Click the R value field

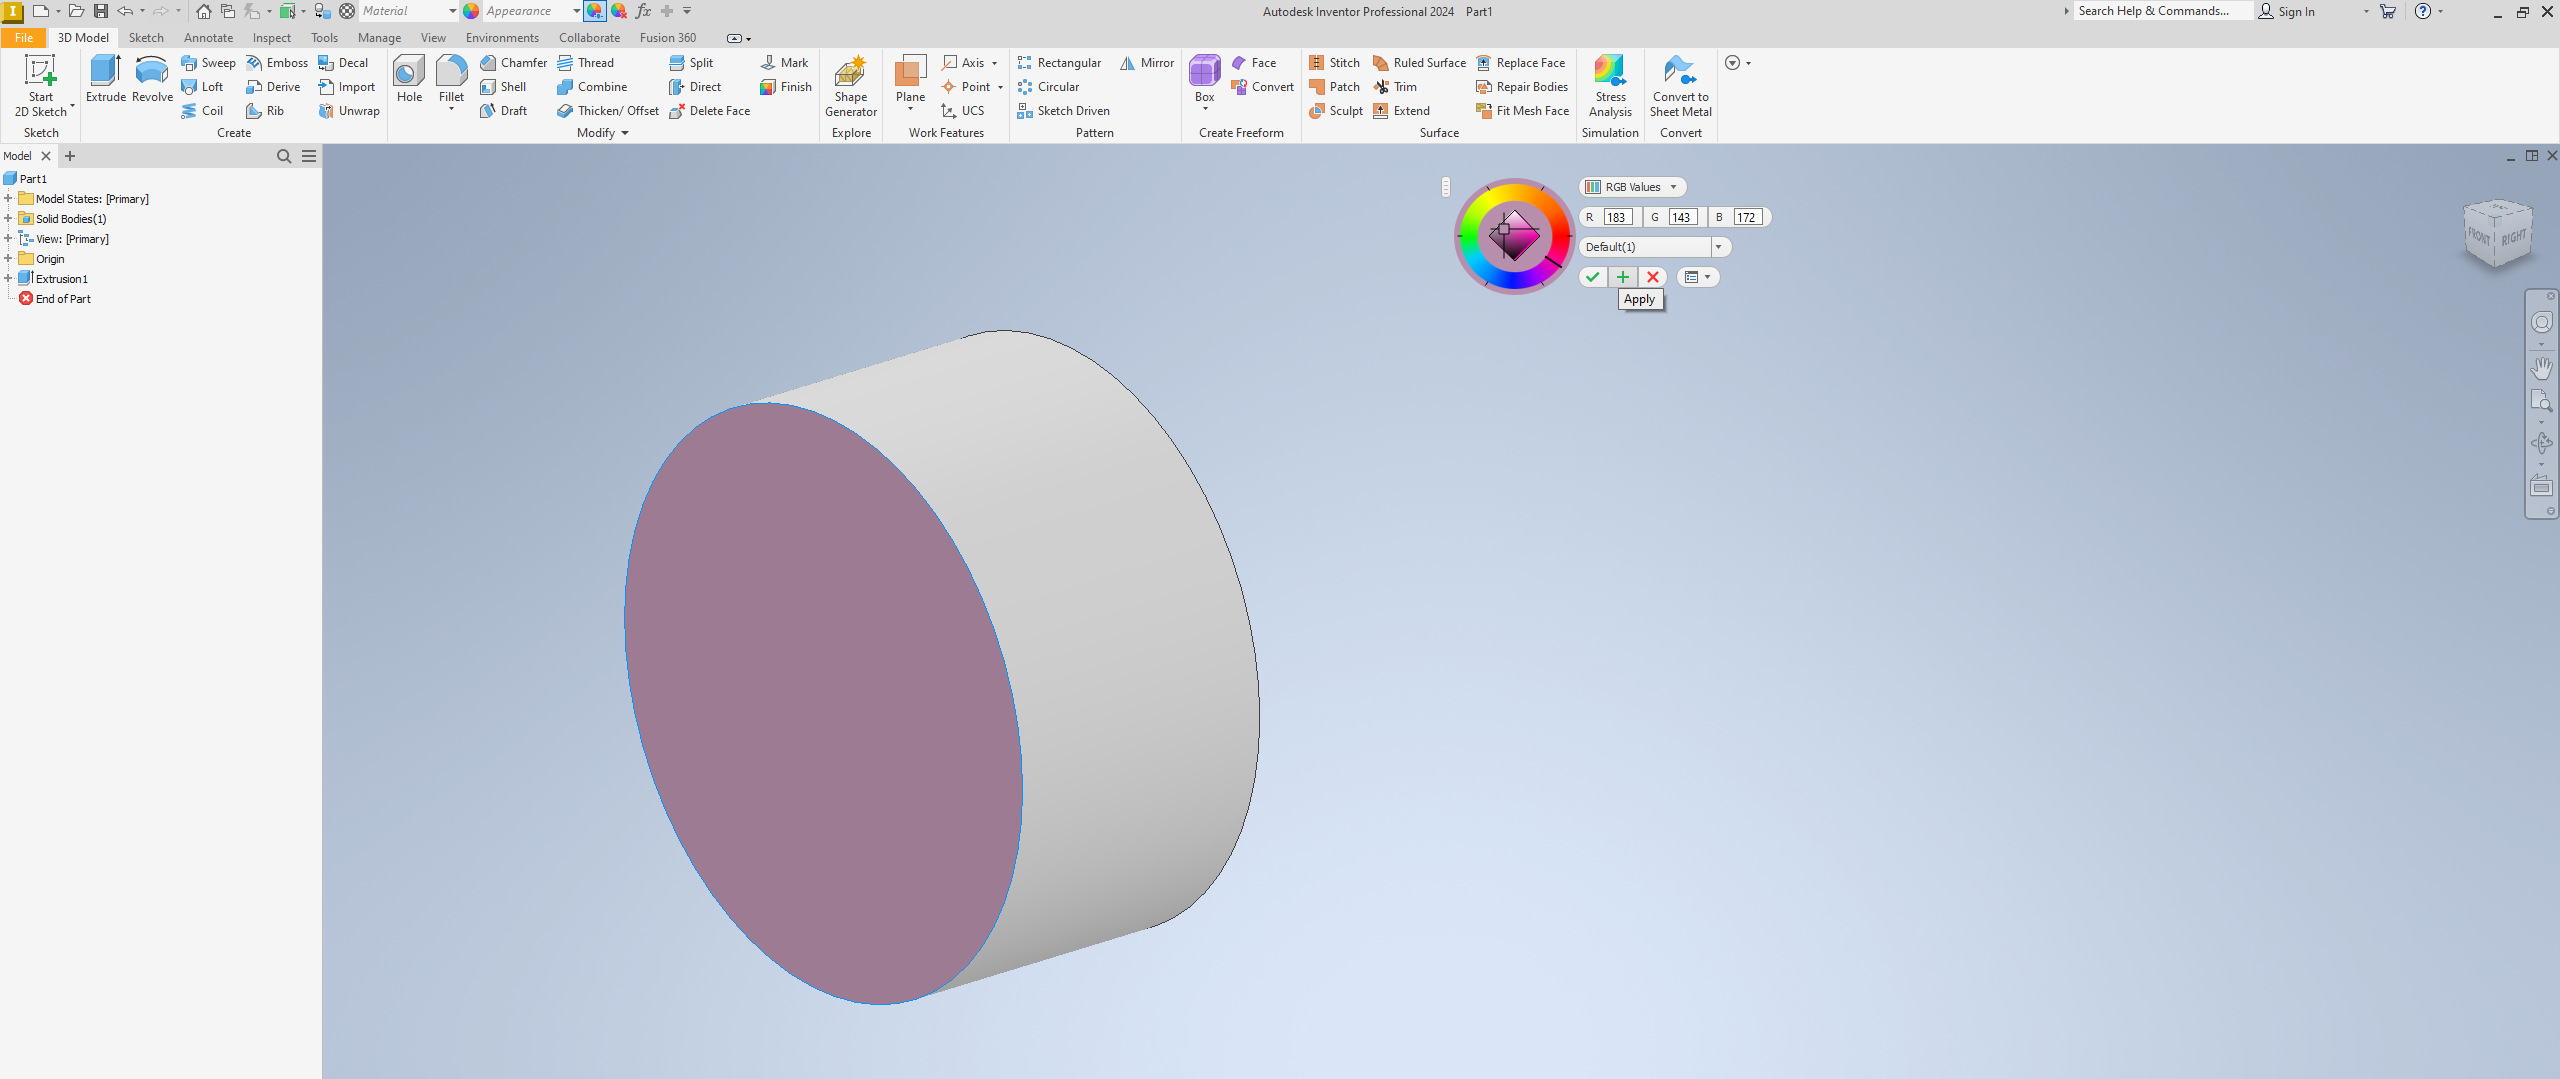click(1618, 217)
